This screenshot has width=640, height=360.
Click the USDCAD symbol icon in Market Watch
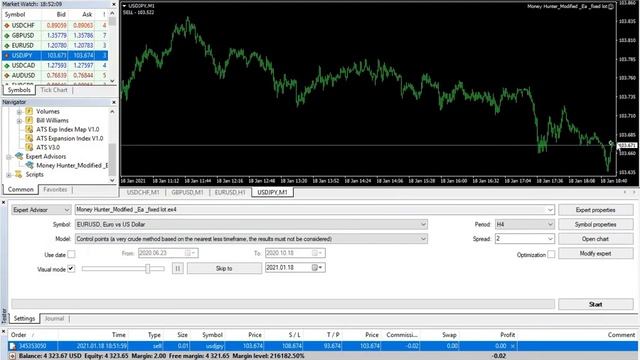pyautogui.click(x=7, y=65)
